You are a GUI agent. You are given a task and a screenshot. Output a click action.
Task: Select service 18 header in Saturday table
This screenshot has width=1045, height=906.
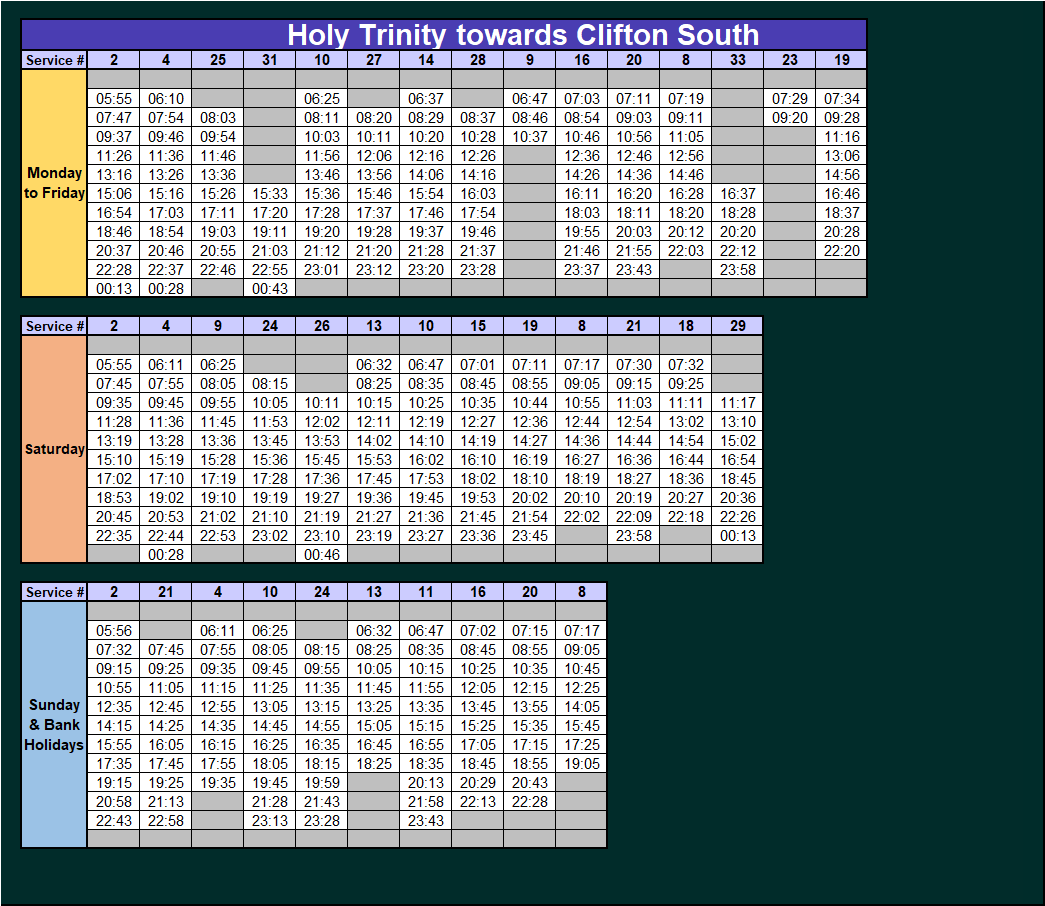tap(686, 326)
